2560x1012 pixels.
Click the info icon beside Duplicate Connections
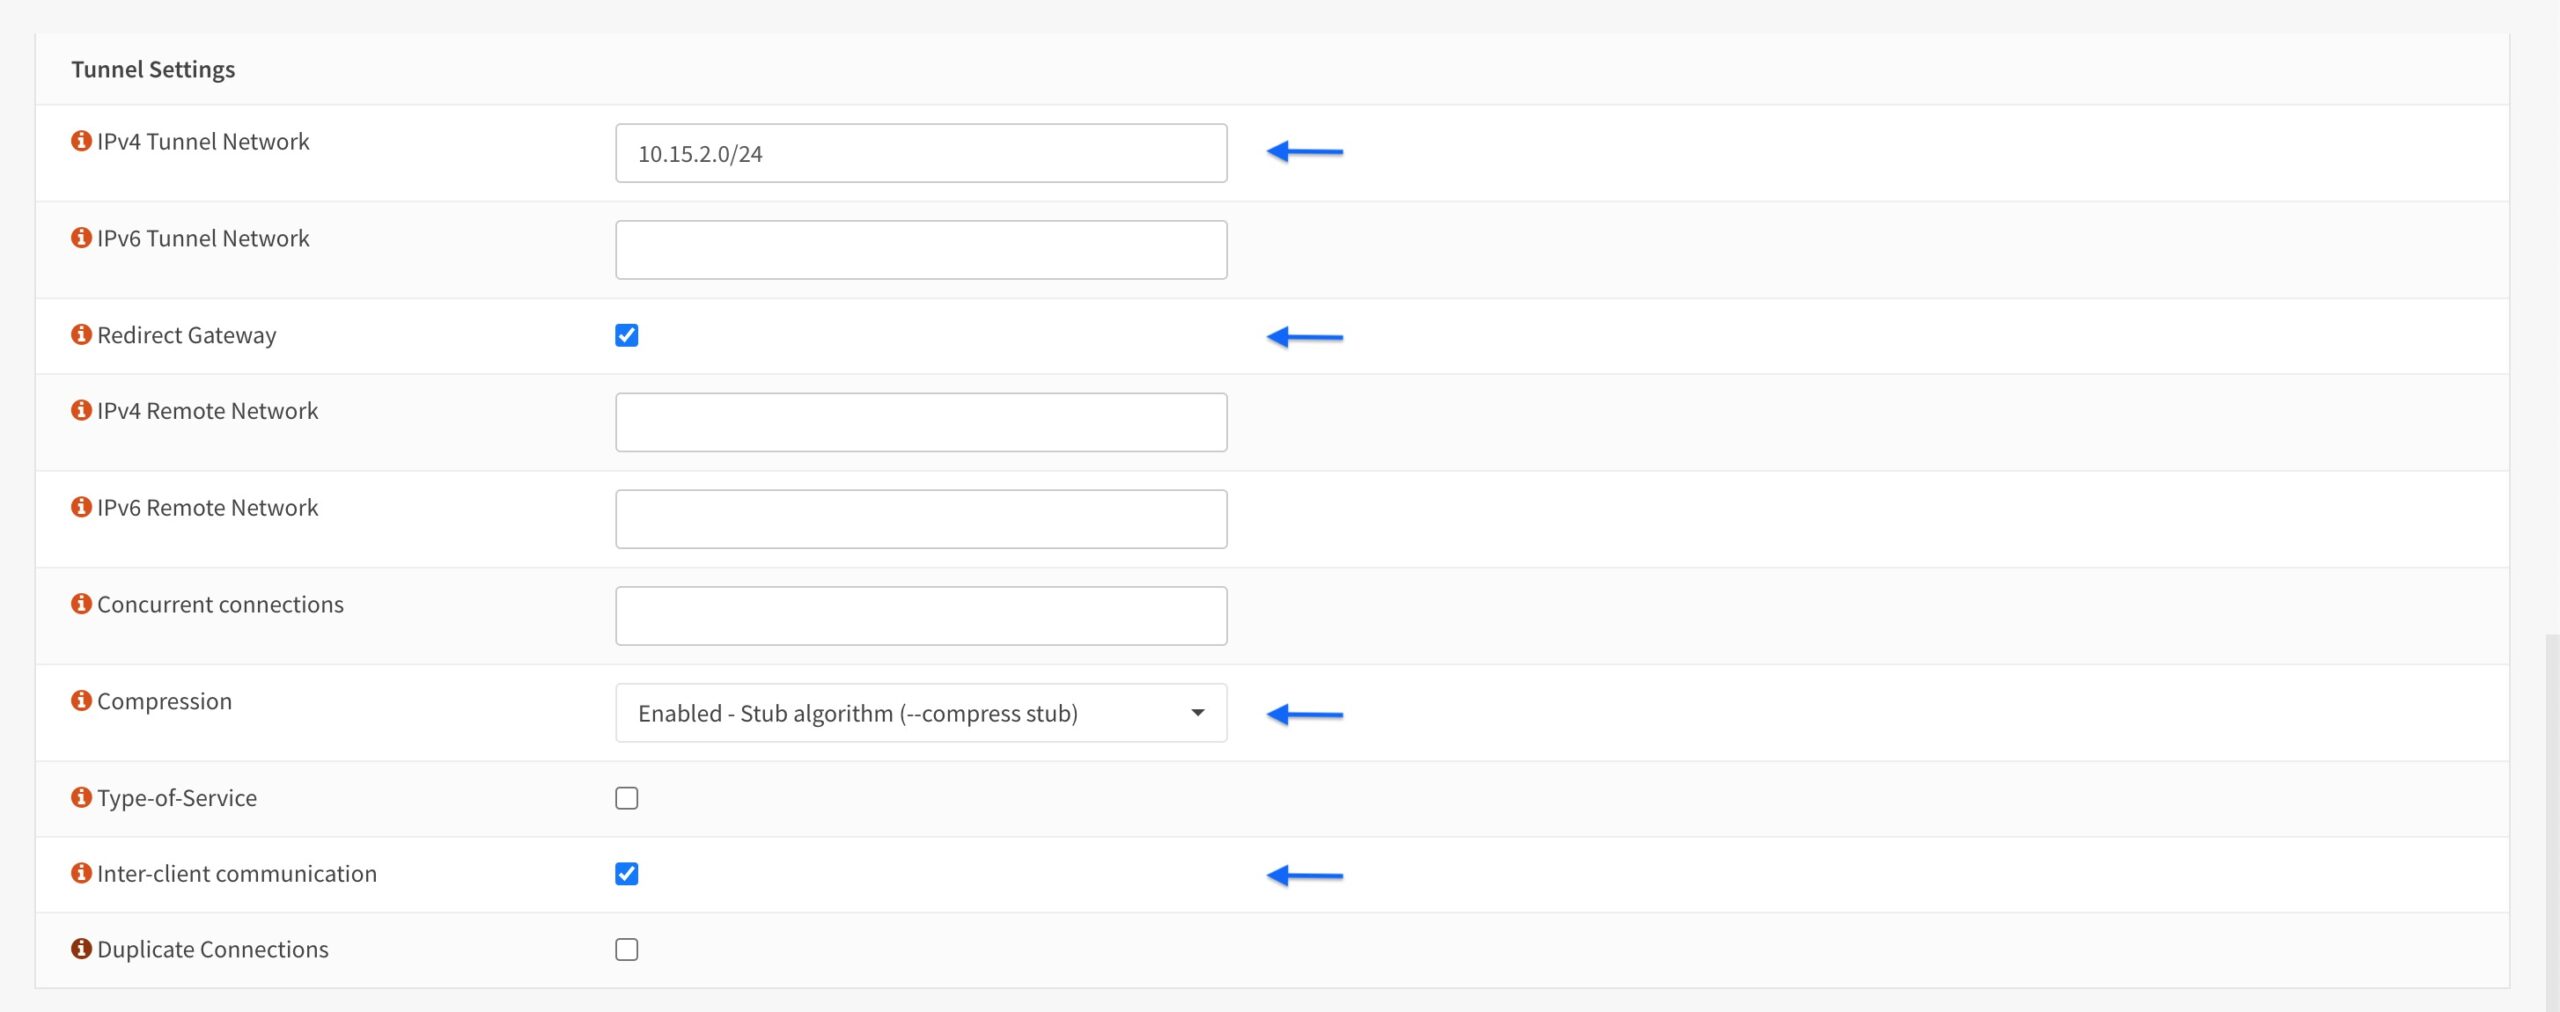click(81, 949)
